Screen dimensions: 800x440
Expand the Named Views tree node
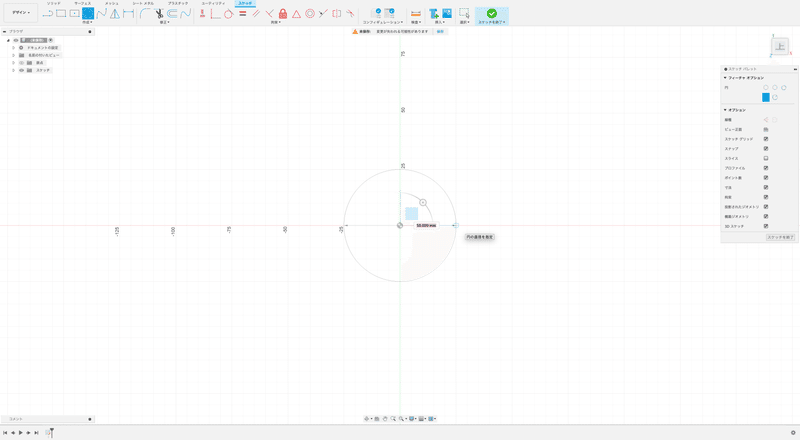click(x=14, y=55)
